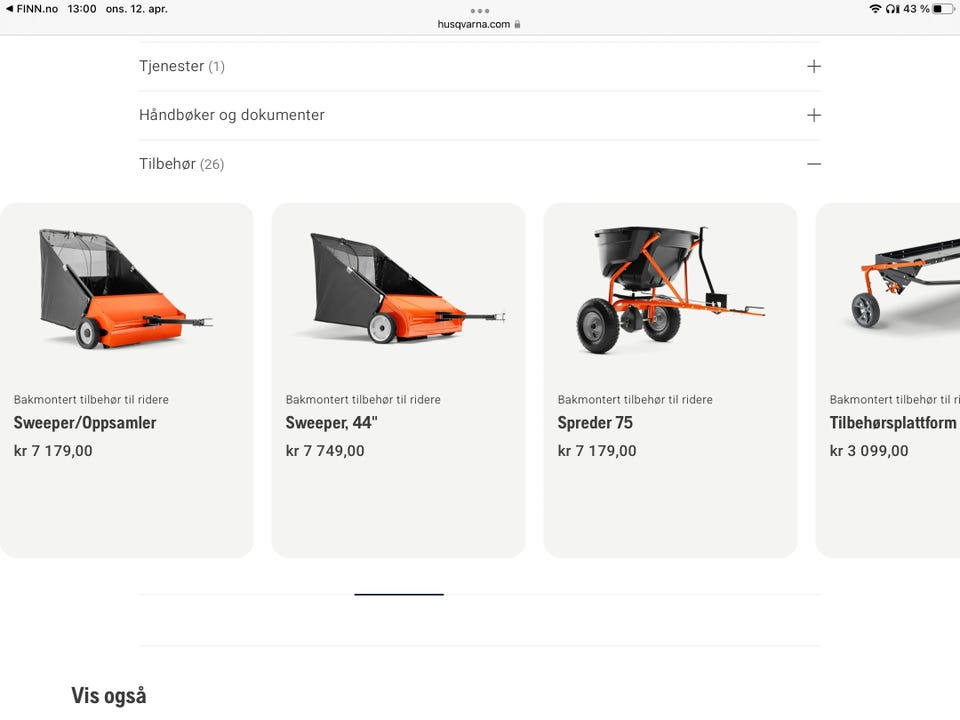Tap the Wi-Fi status icon

[875, 9]
